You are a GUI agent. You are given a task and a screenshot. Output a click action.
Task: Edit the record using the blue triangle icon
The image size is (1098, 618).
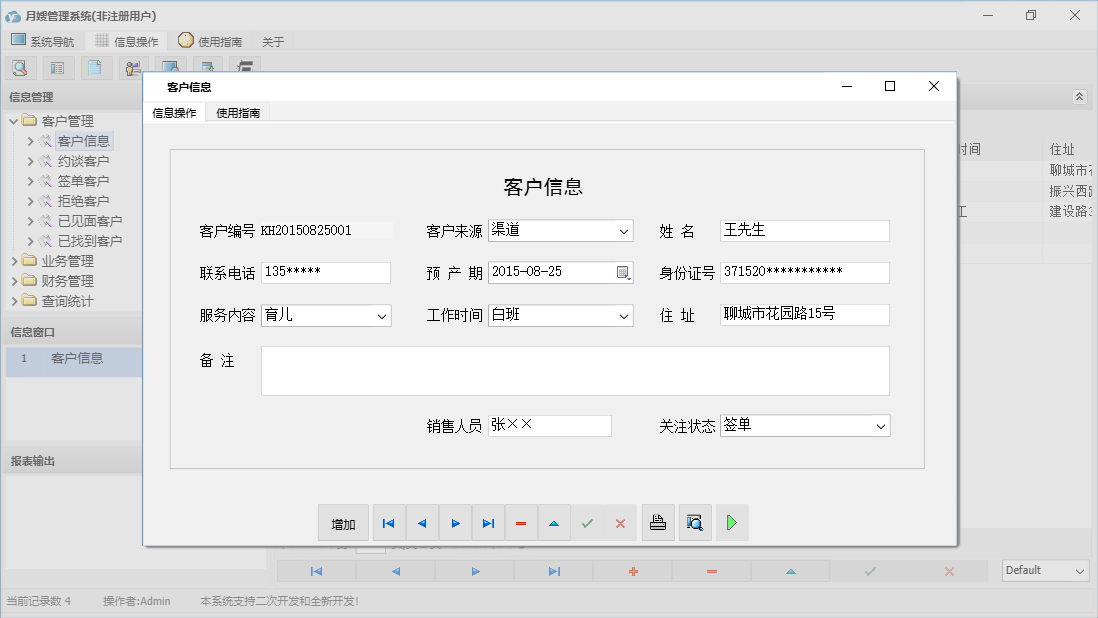click(554, 522)
